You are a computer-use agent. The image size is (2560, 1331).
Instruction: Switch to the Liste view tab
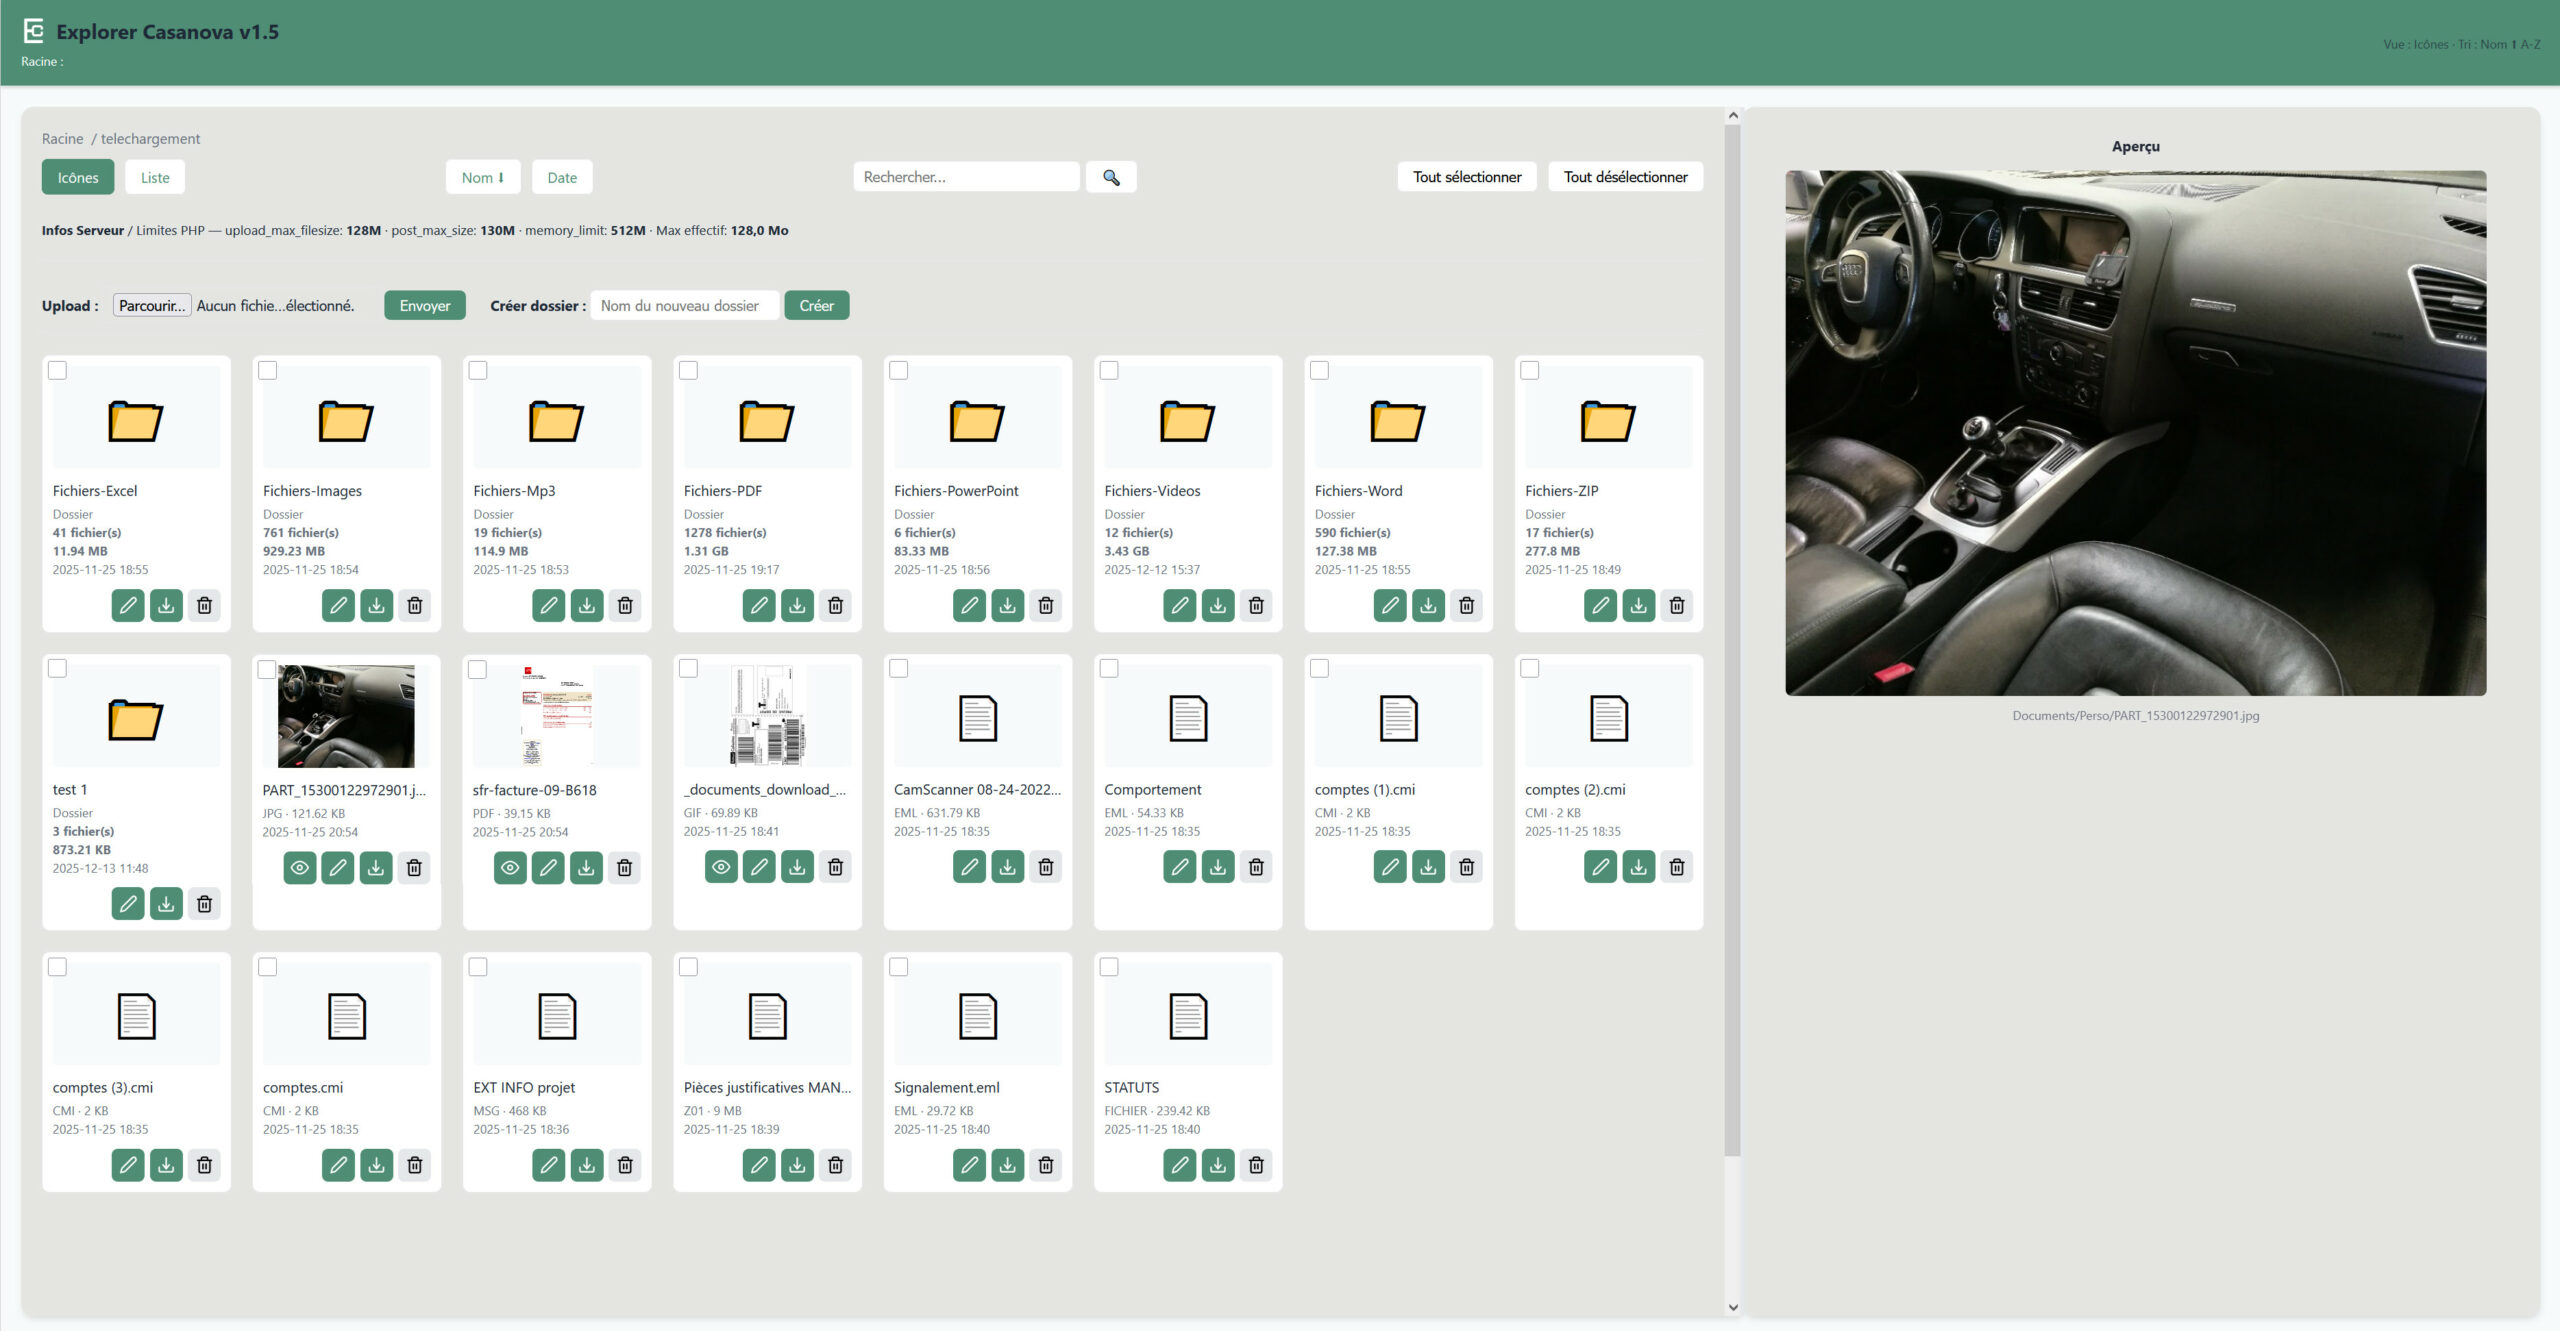pos(155,177)
